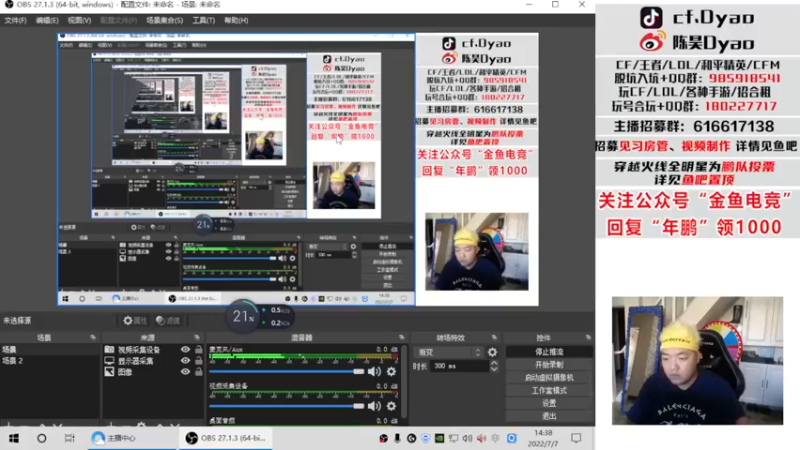
Task: Select scene 场景 2 in list
Action: click(x=50, y=361)
